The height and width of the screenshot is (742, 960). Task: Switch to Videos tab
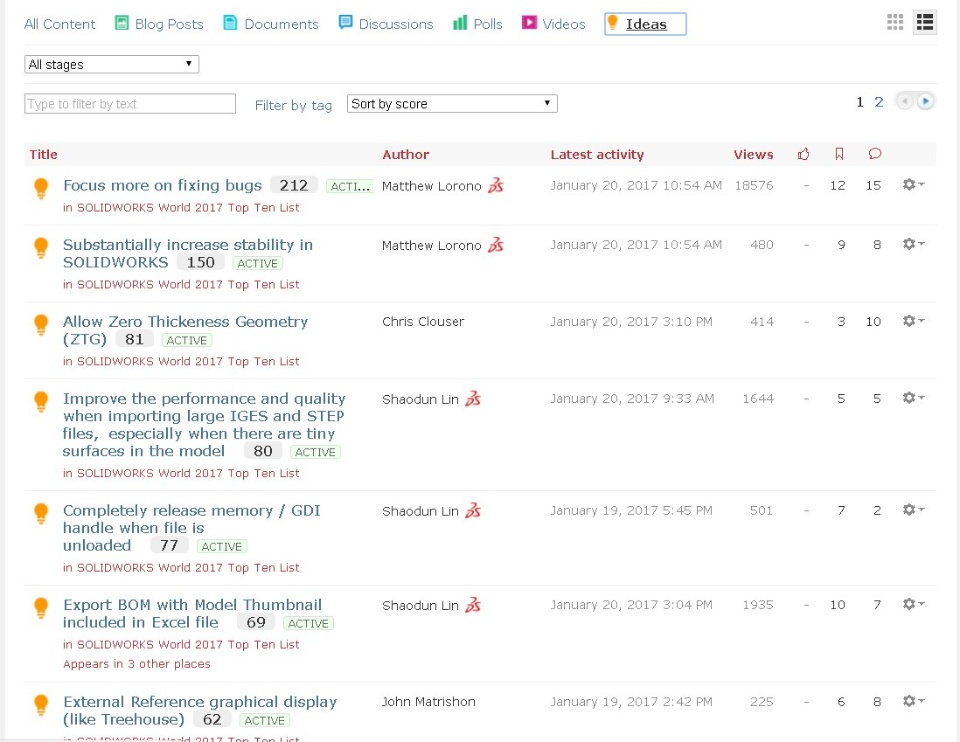[x=553, y=24]
